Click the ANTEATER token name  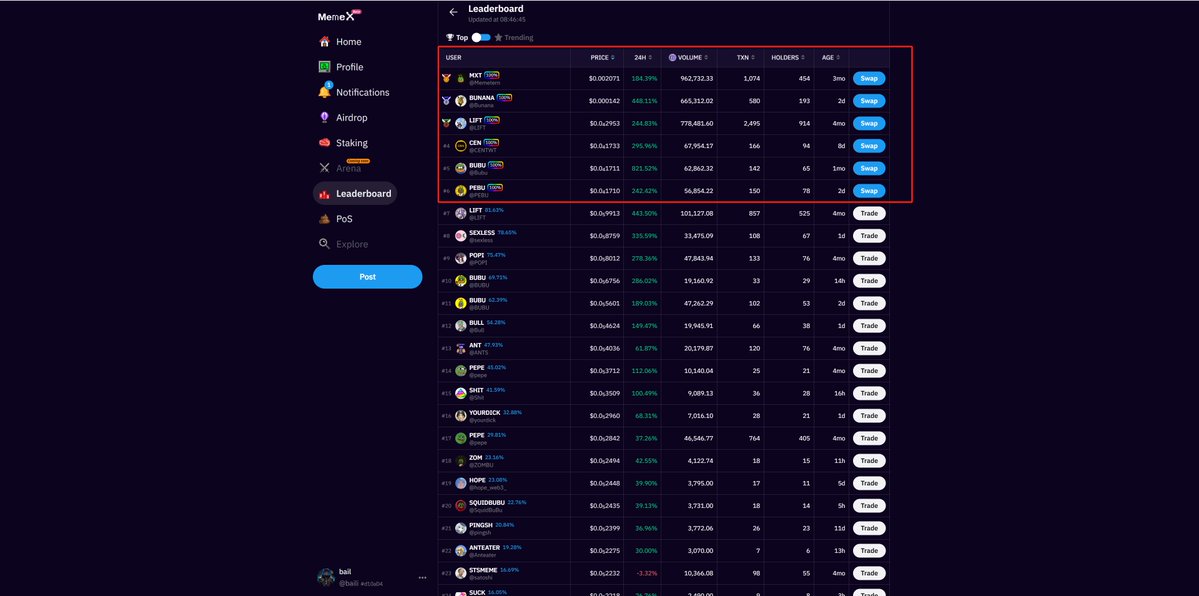coord(485,548)
